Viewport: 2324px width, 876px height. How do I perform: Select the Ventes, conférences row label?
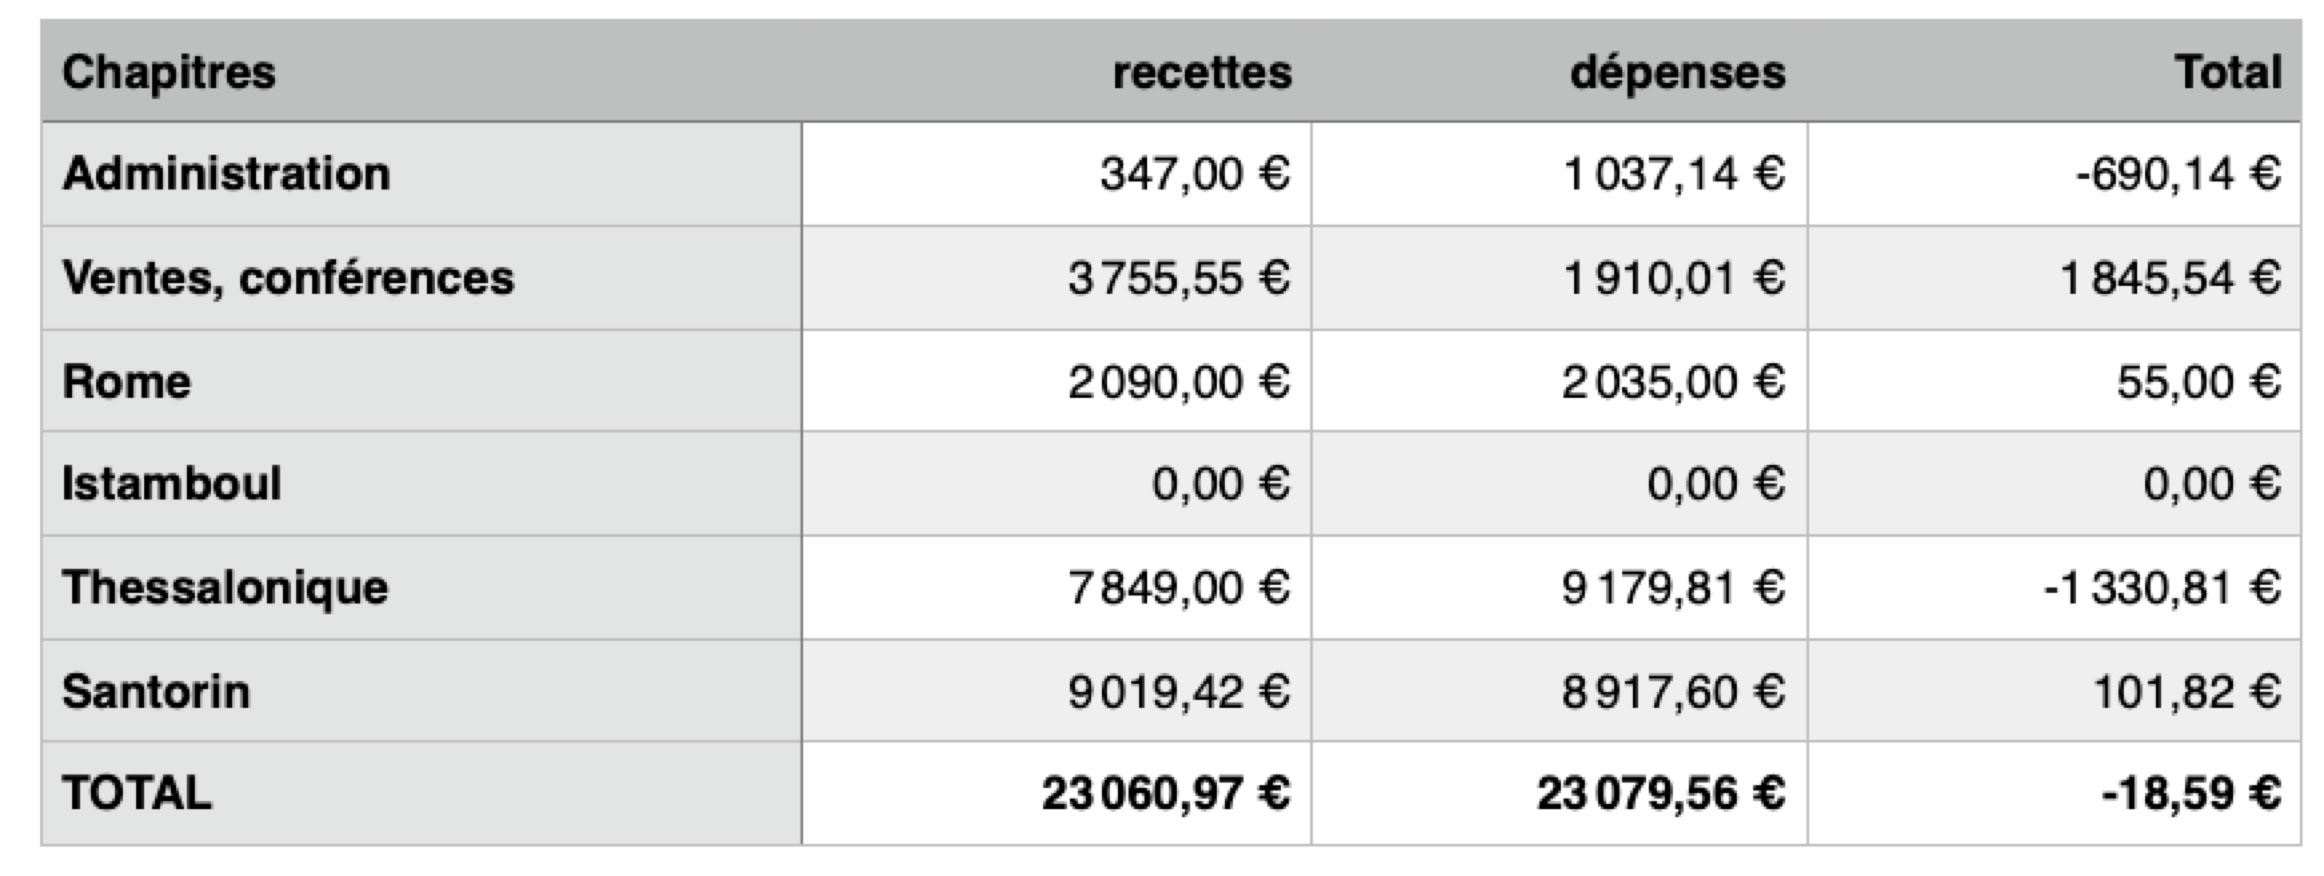click(x=288, y=278)
